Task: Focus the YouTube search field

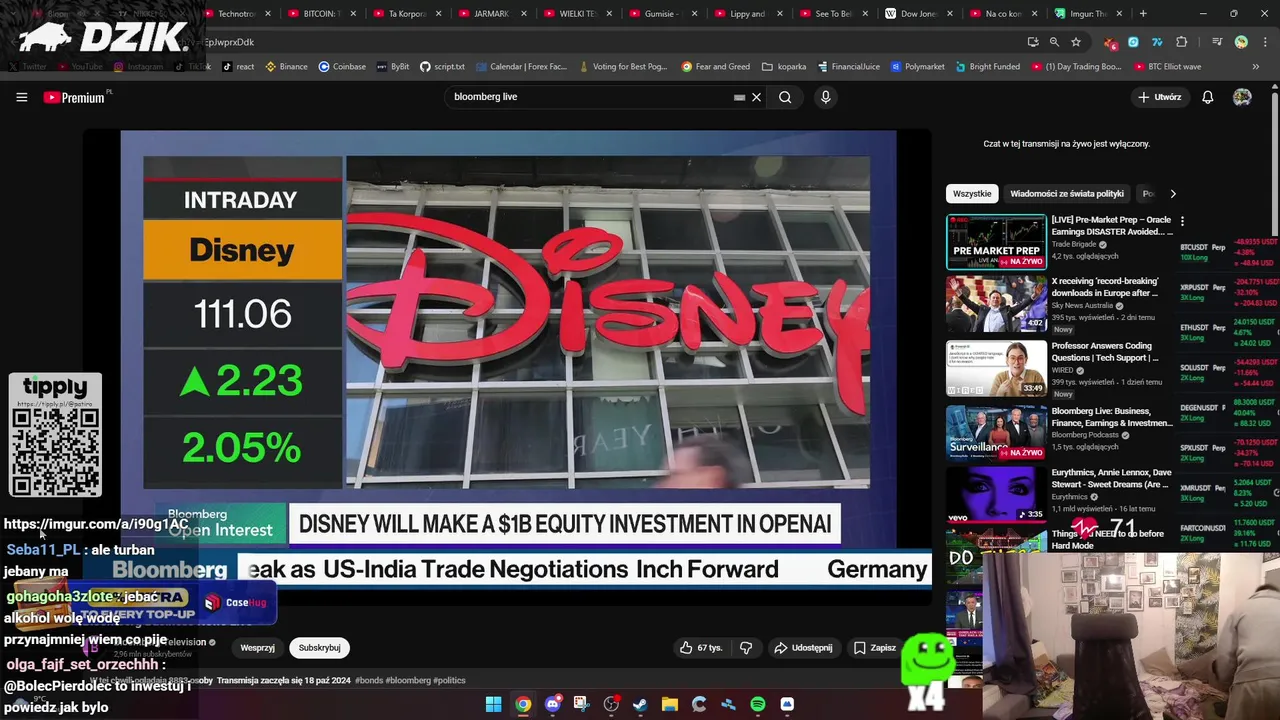Action: click(590, 97)
